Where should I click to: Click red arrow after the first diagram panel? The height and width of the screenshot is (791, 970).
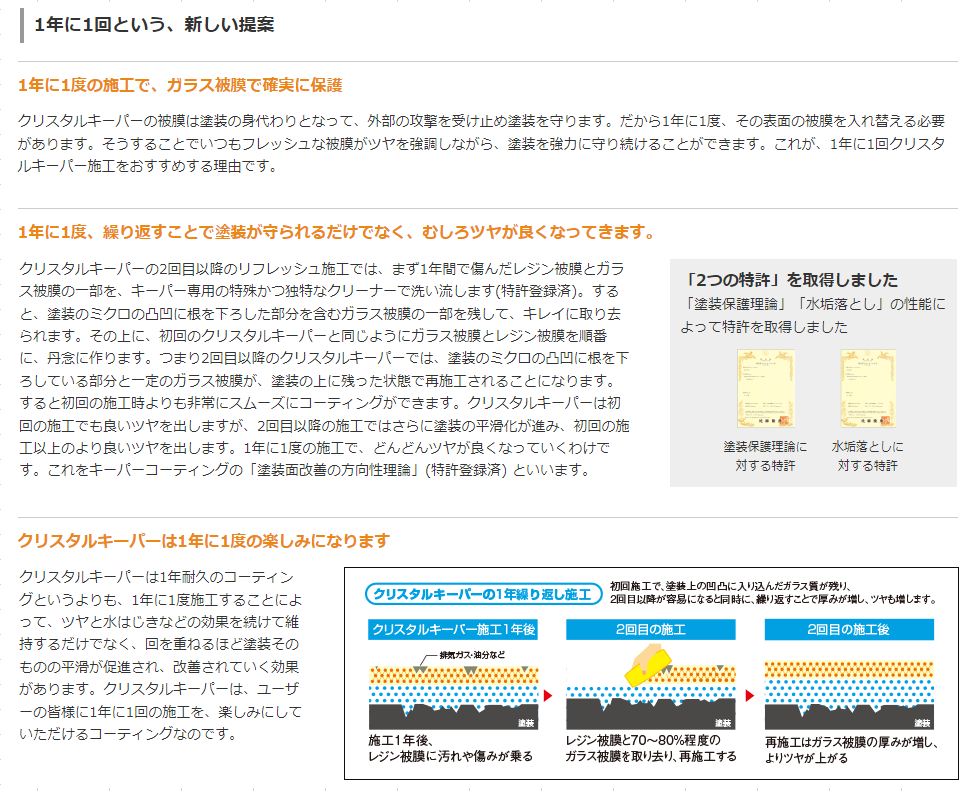tap(548, 696)
